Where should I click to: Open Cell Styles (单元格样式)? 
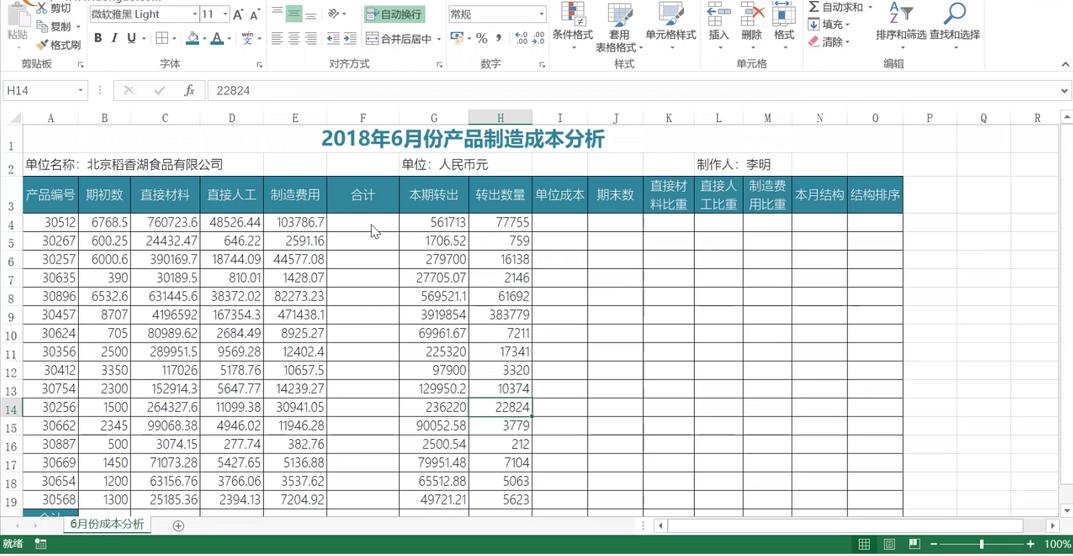pyautogui.click(x=671, y=26)
